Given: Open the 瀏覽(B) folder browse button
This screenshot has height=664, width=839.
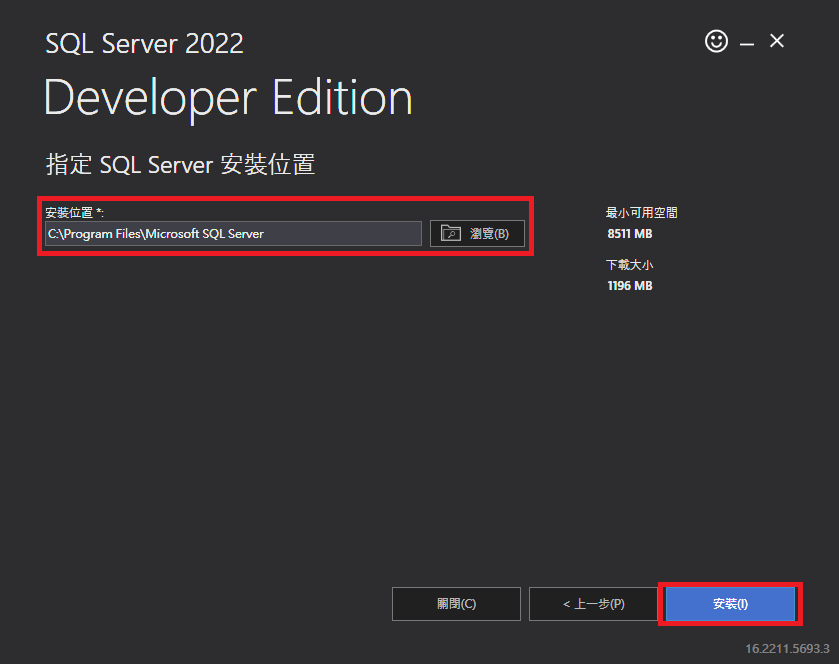Looking at the screenshot, I should click(x=477, y=234).
